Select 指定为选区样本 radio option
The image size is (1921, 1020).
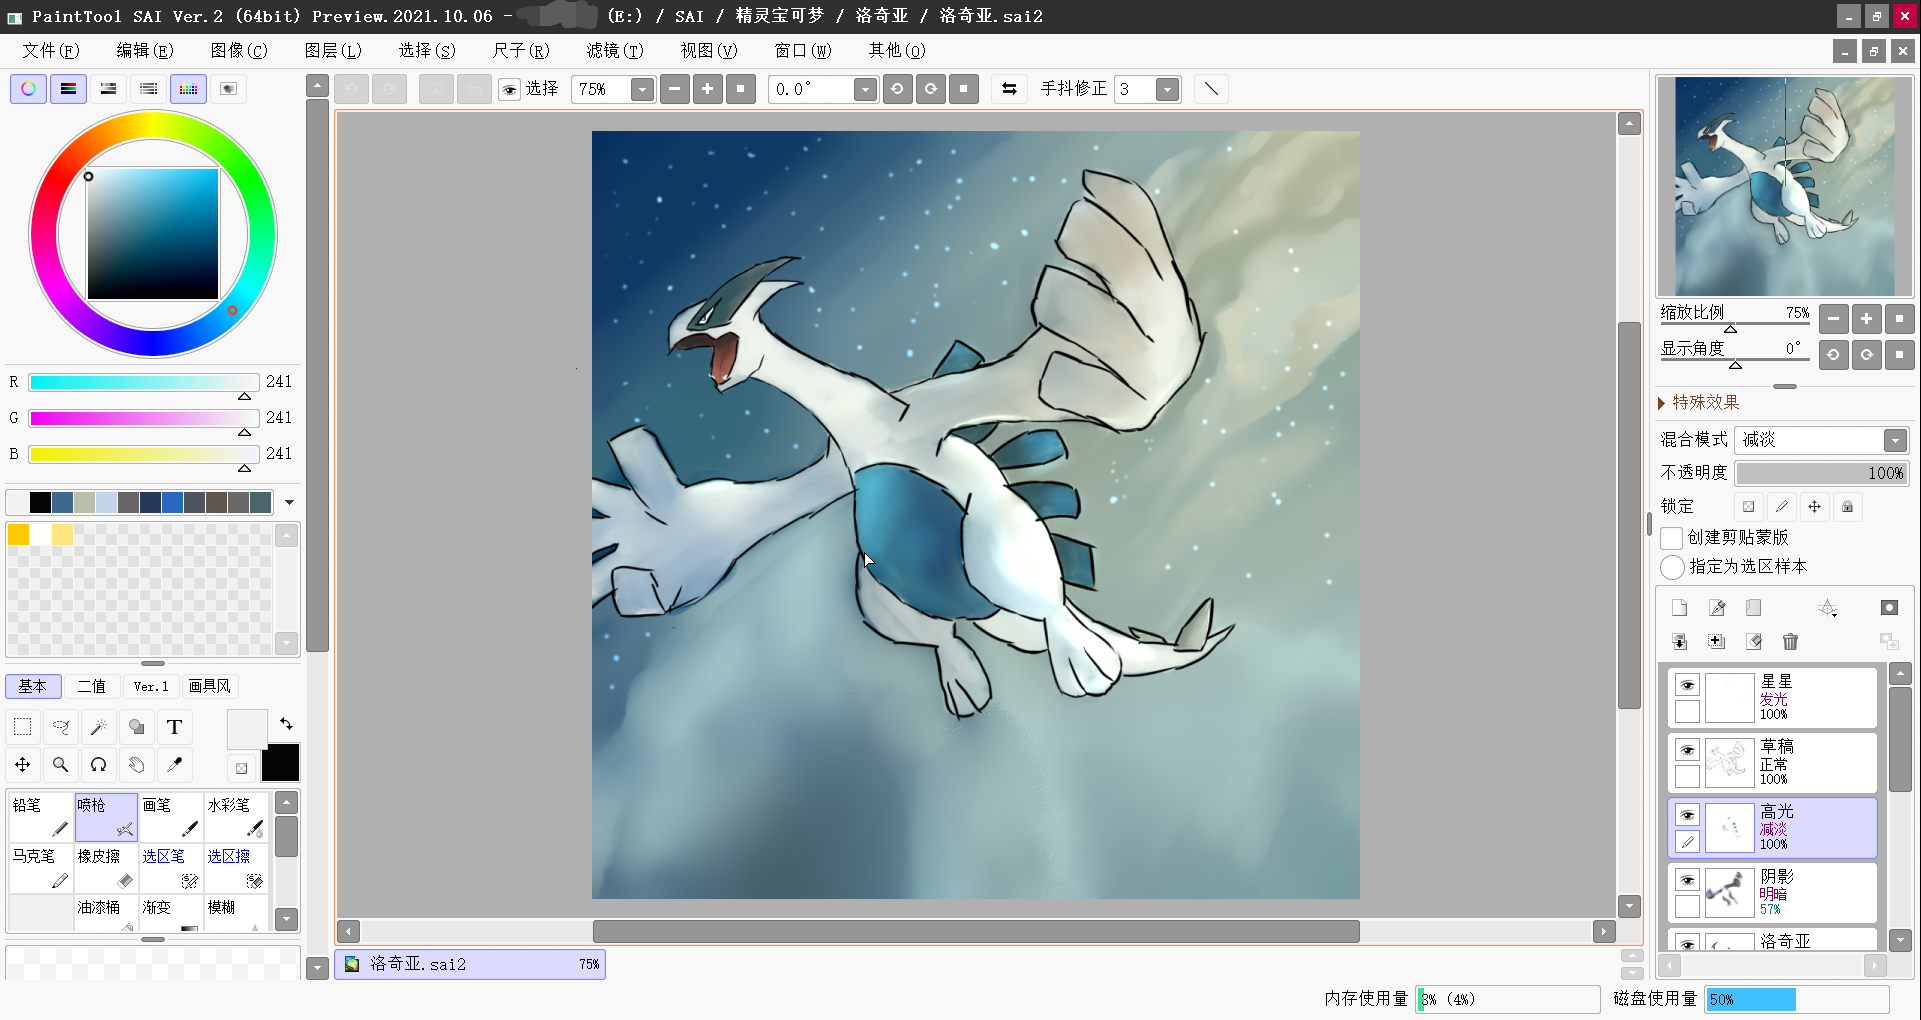coord(1672,567)
